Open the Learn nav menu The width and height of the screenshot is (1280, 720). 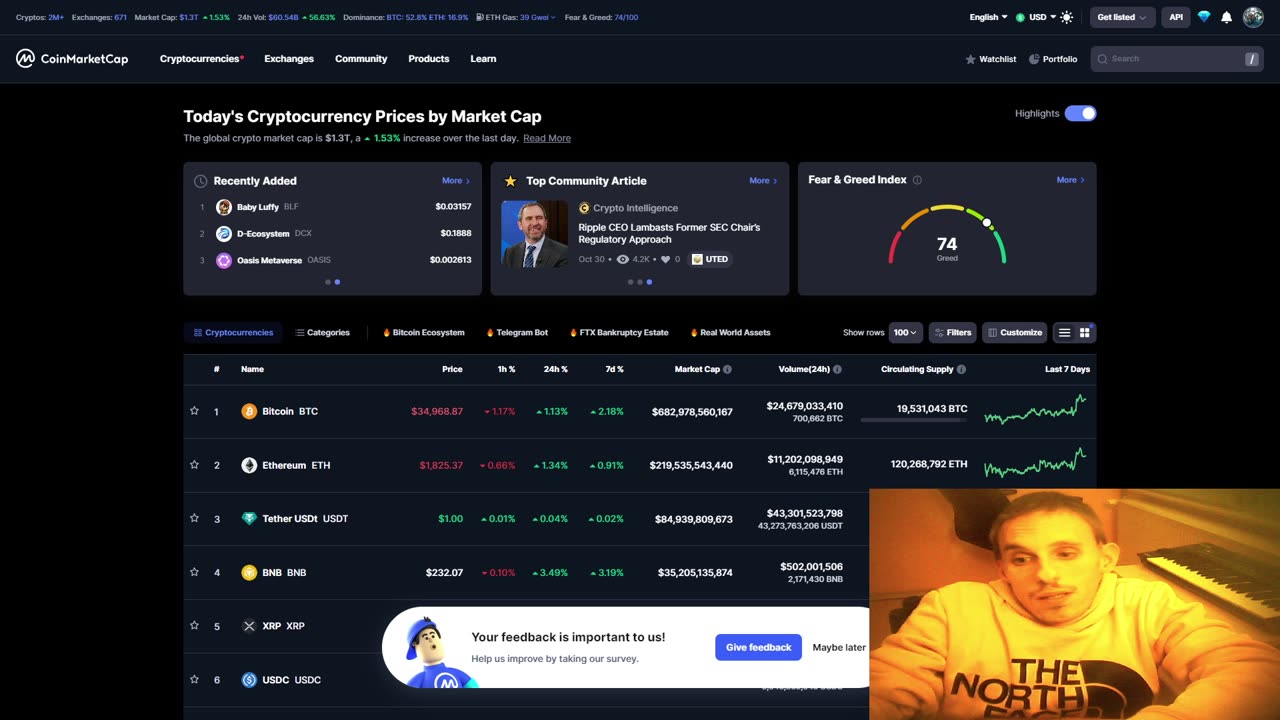[x=483, y=59]
